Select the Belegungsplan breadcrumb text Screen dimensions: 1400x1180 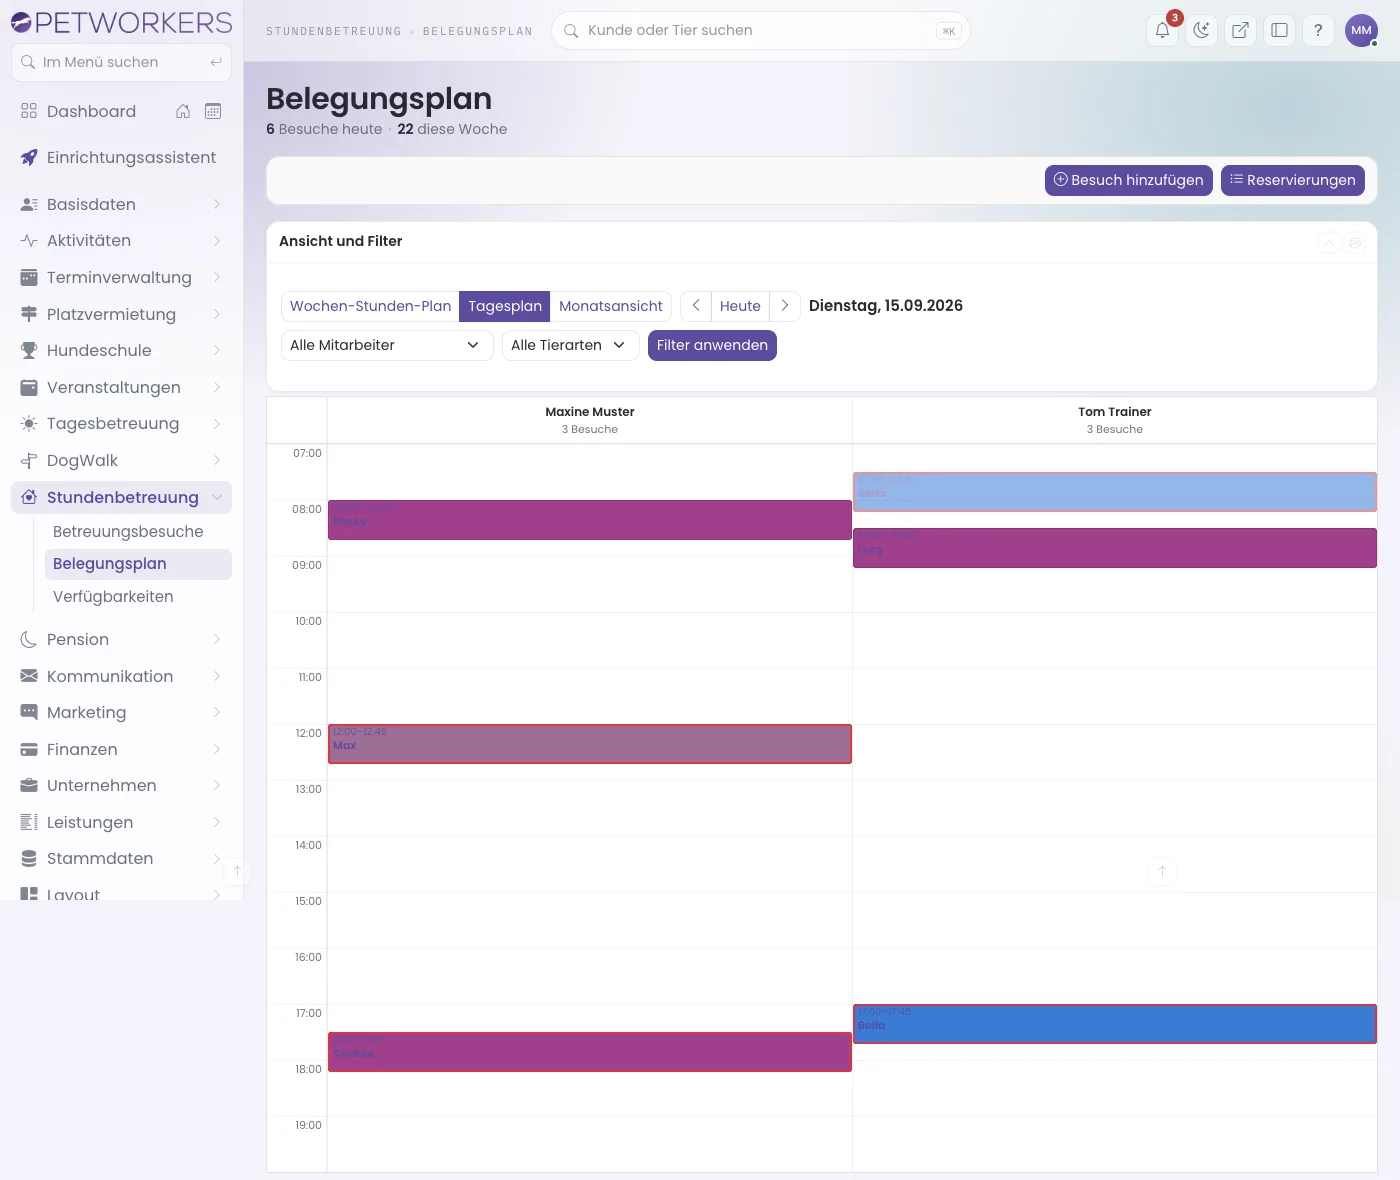(x=478, y=32)
